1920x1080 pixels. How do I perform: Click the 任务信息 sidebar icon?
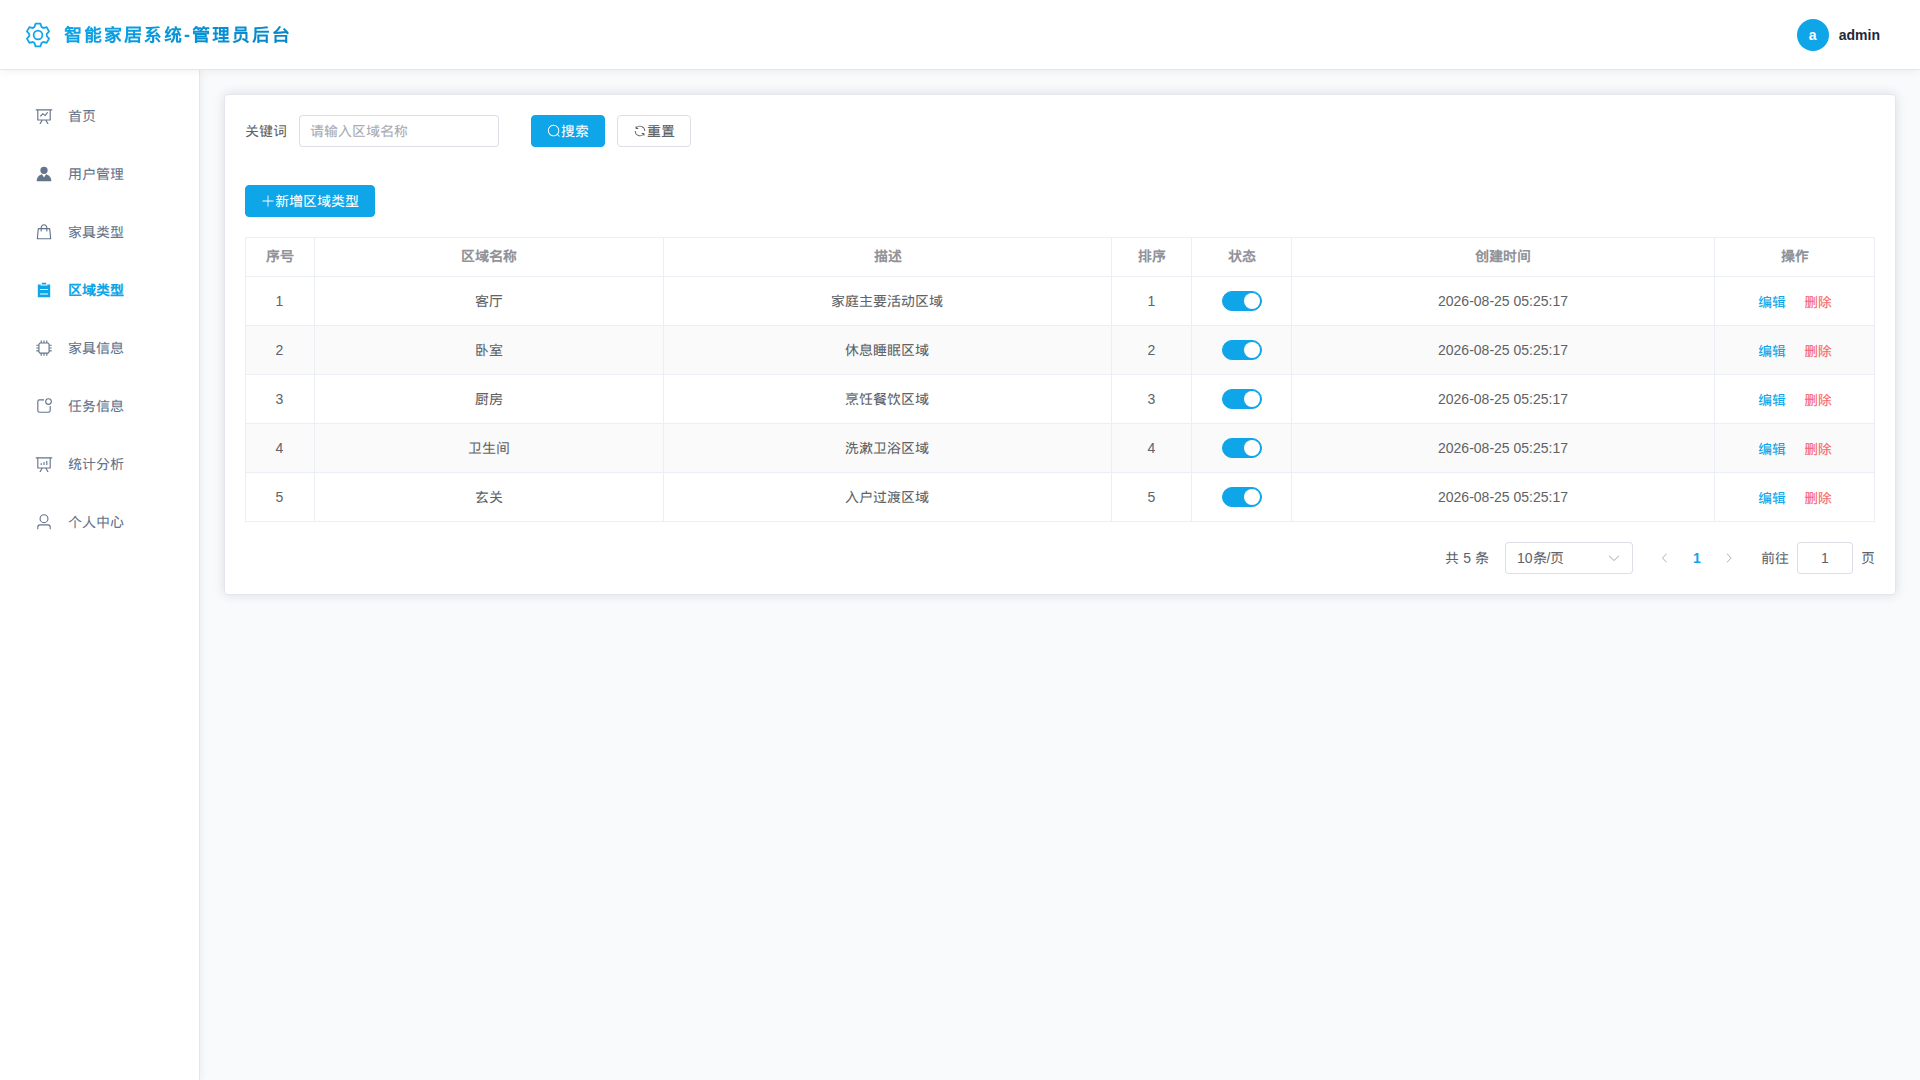click(x=44, y=406)
